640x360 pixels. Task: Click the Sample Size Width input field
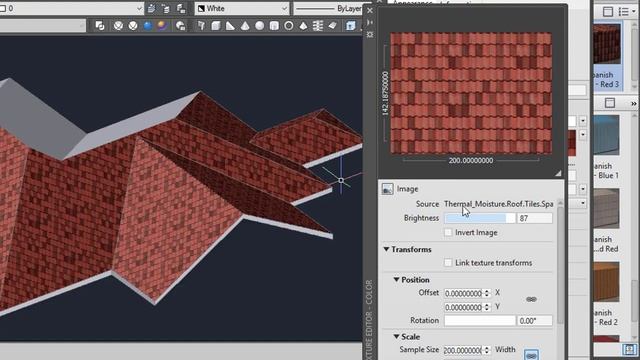coord(463,350)
